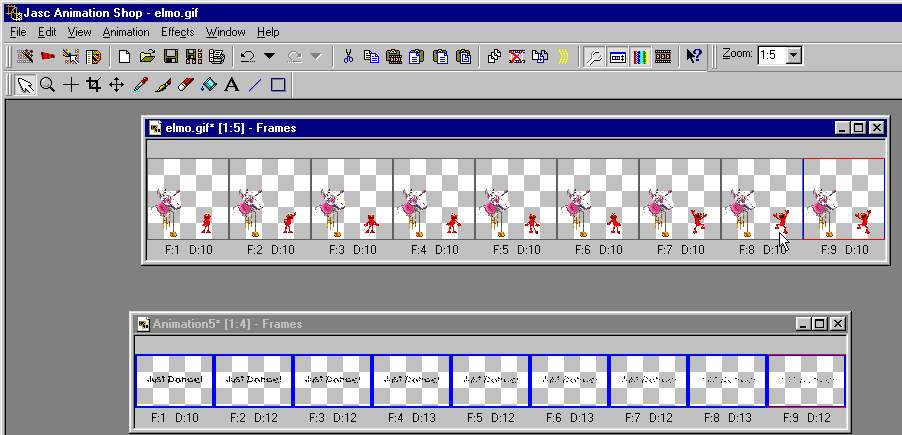Open the Help menu
Screen dimensions: 902x435
[268, 32]
